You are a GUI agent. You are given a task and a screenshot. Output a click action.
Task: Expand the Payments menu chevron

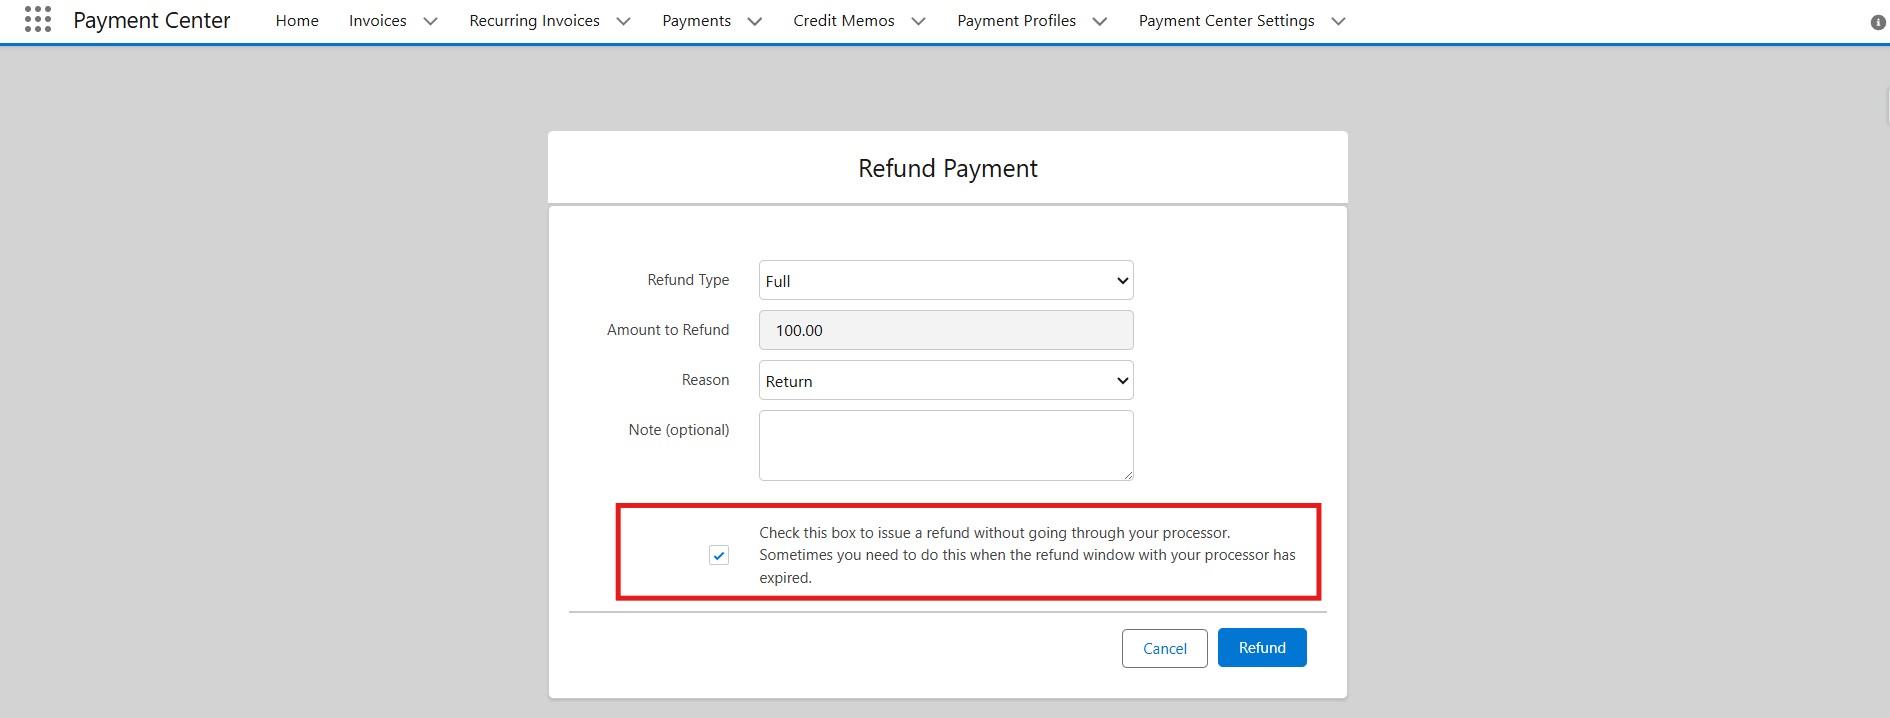pyautogui.click(x=755, y=21)
